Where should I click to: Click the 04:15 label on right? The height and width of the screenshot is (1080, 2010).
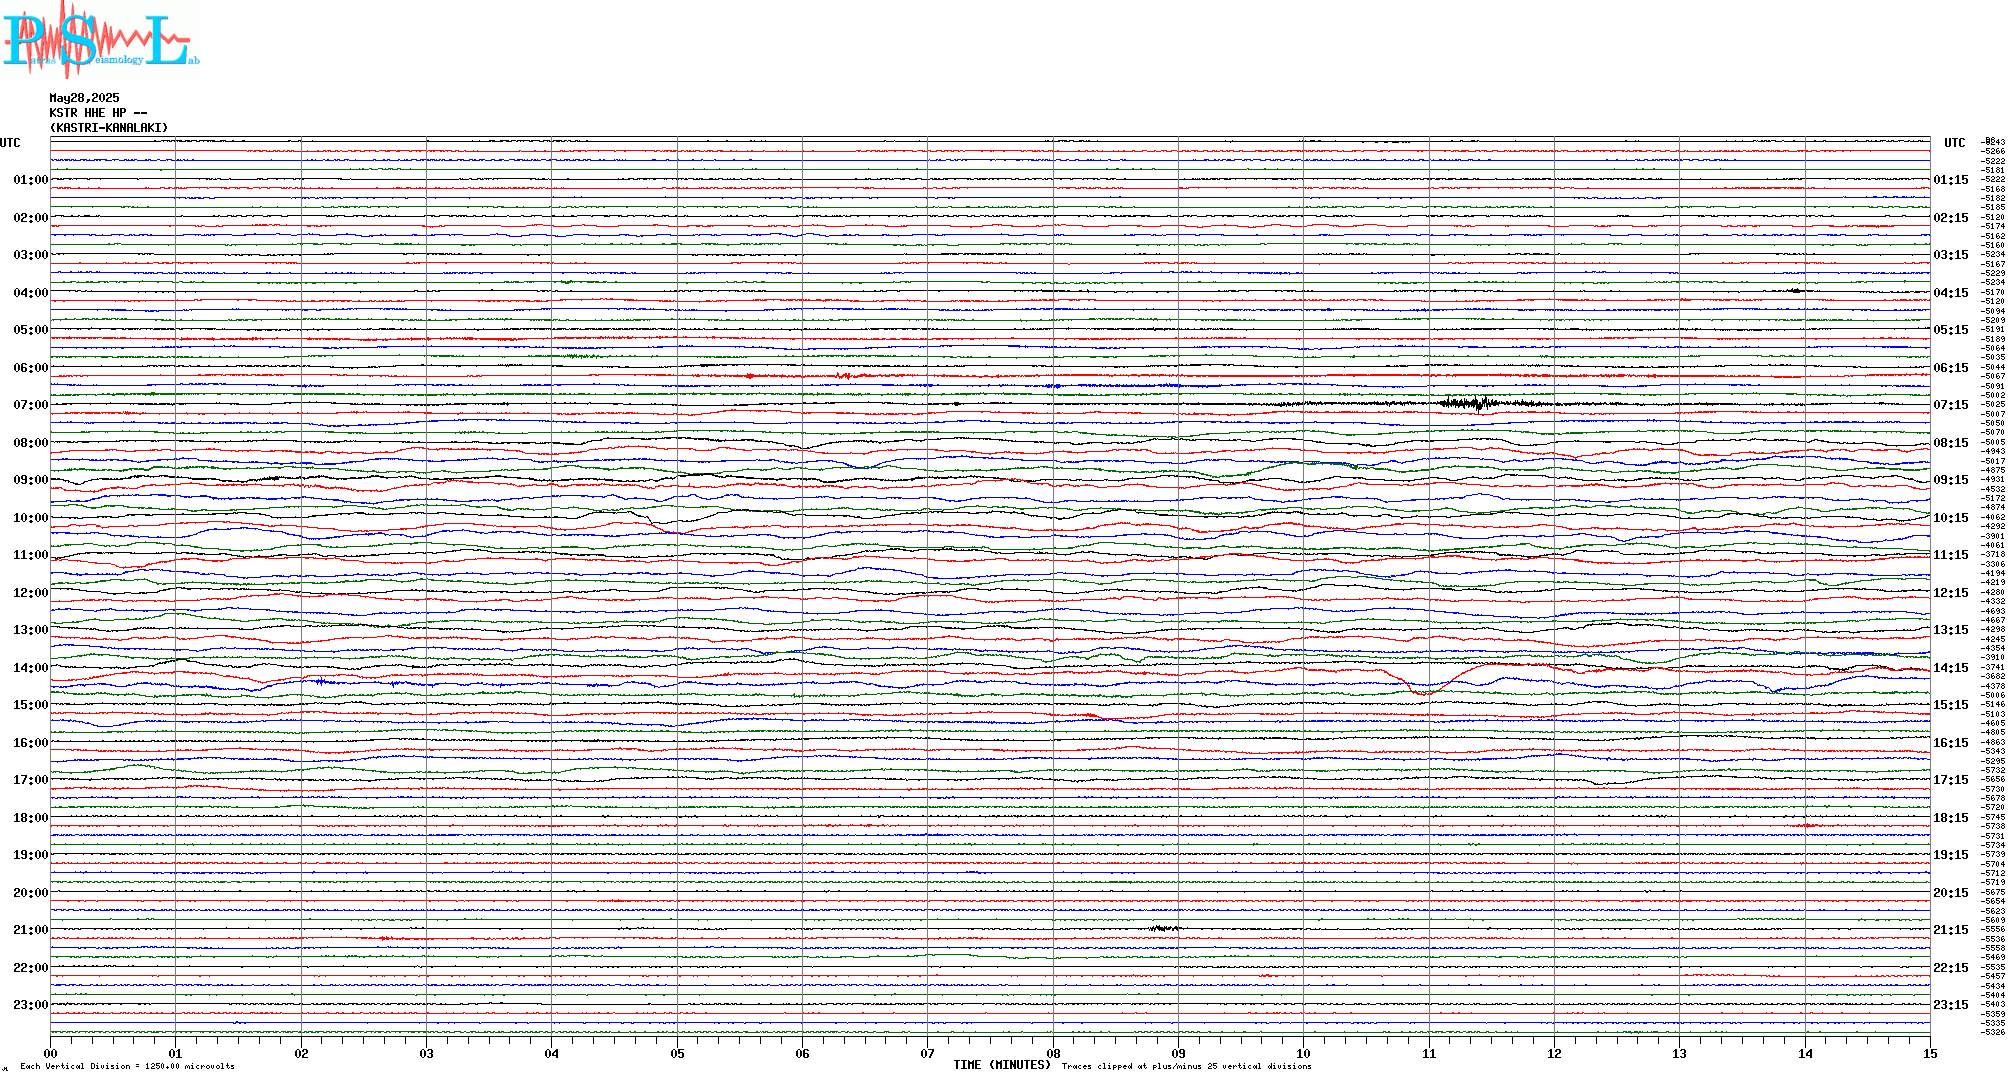point(1951,293)
